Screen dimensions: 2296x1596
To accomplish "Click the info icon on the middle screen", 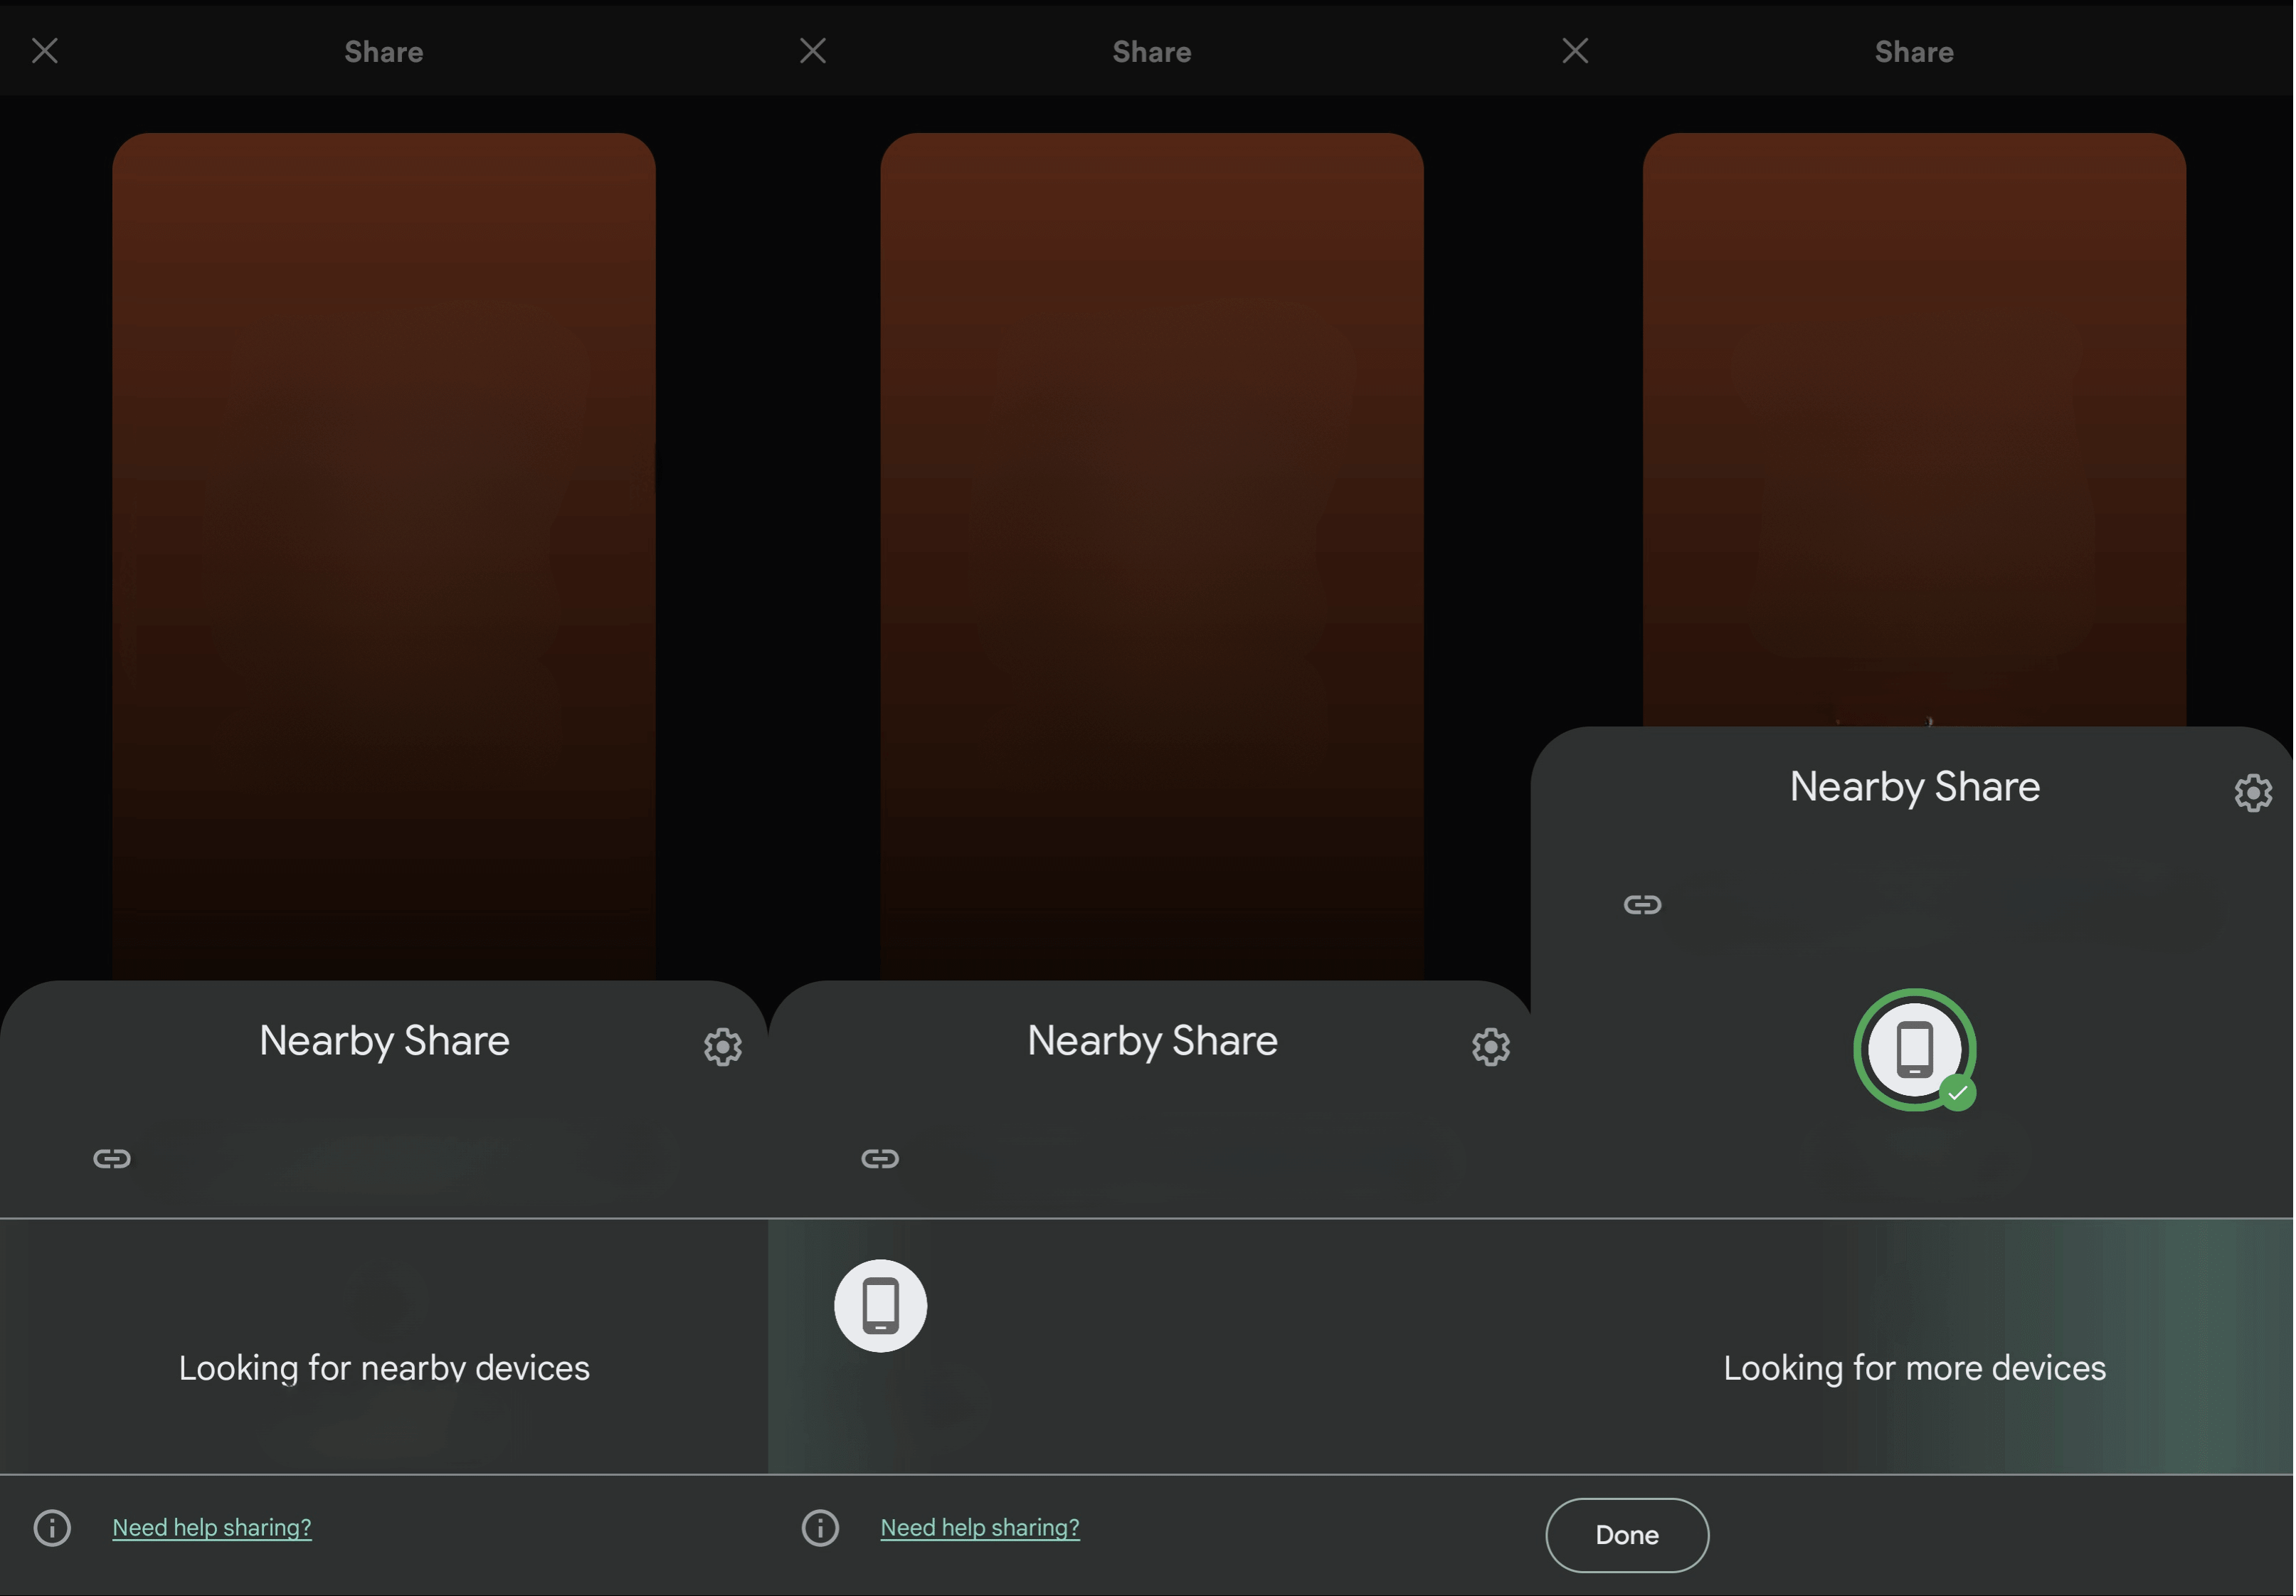I will tap(820, 1528).
